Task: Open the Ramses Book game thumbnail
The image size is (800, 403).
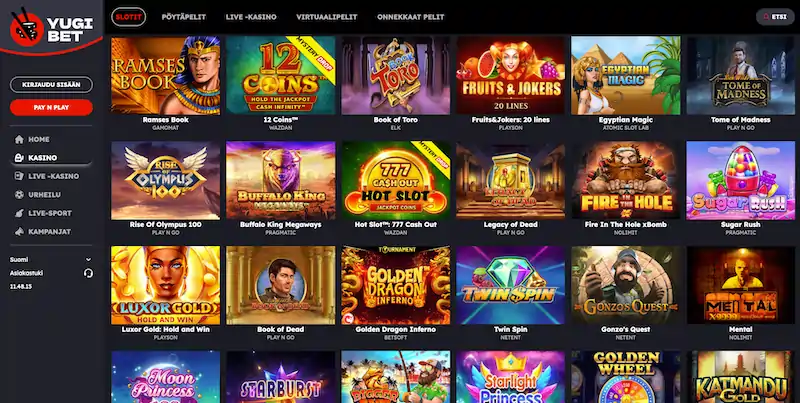Action: click(x=166, y=75)
